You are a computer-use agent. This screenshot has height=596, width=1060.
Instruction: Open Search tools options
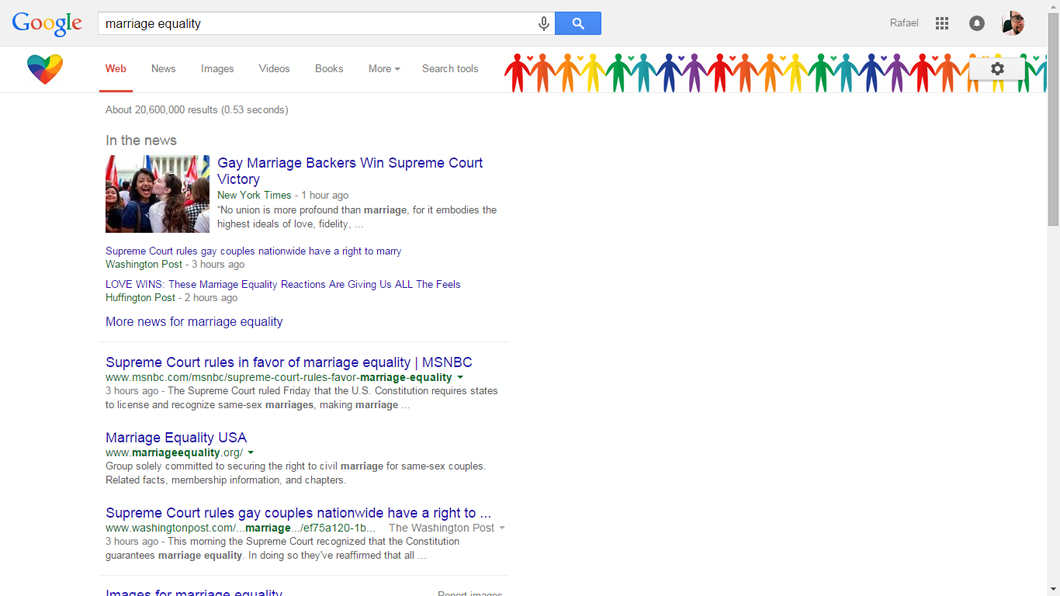450,69
